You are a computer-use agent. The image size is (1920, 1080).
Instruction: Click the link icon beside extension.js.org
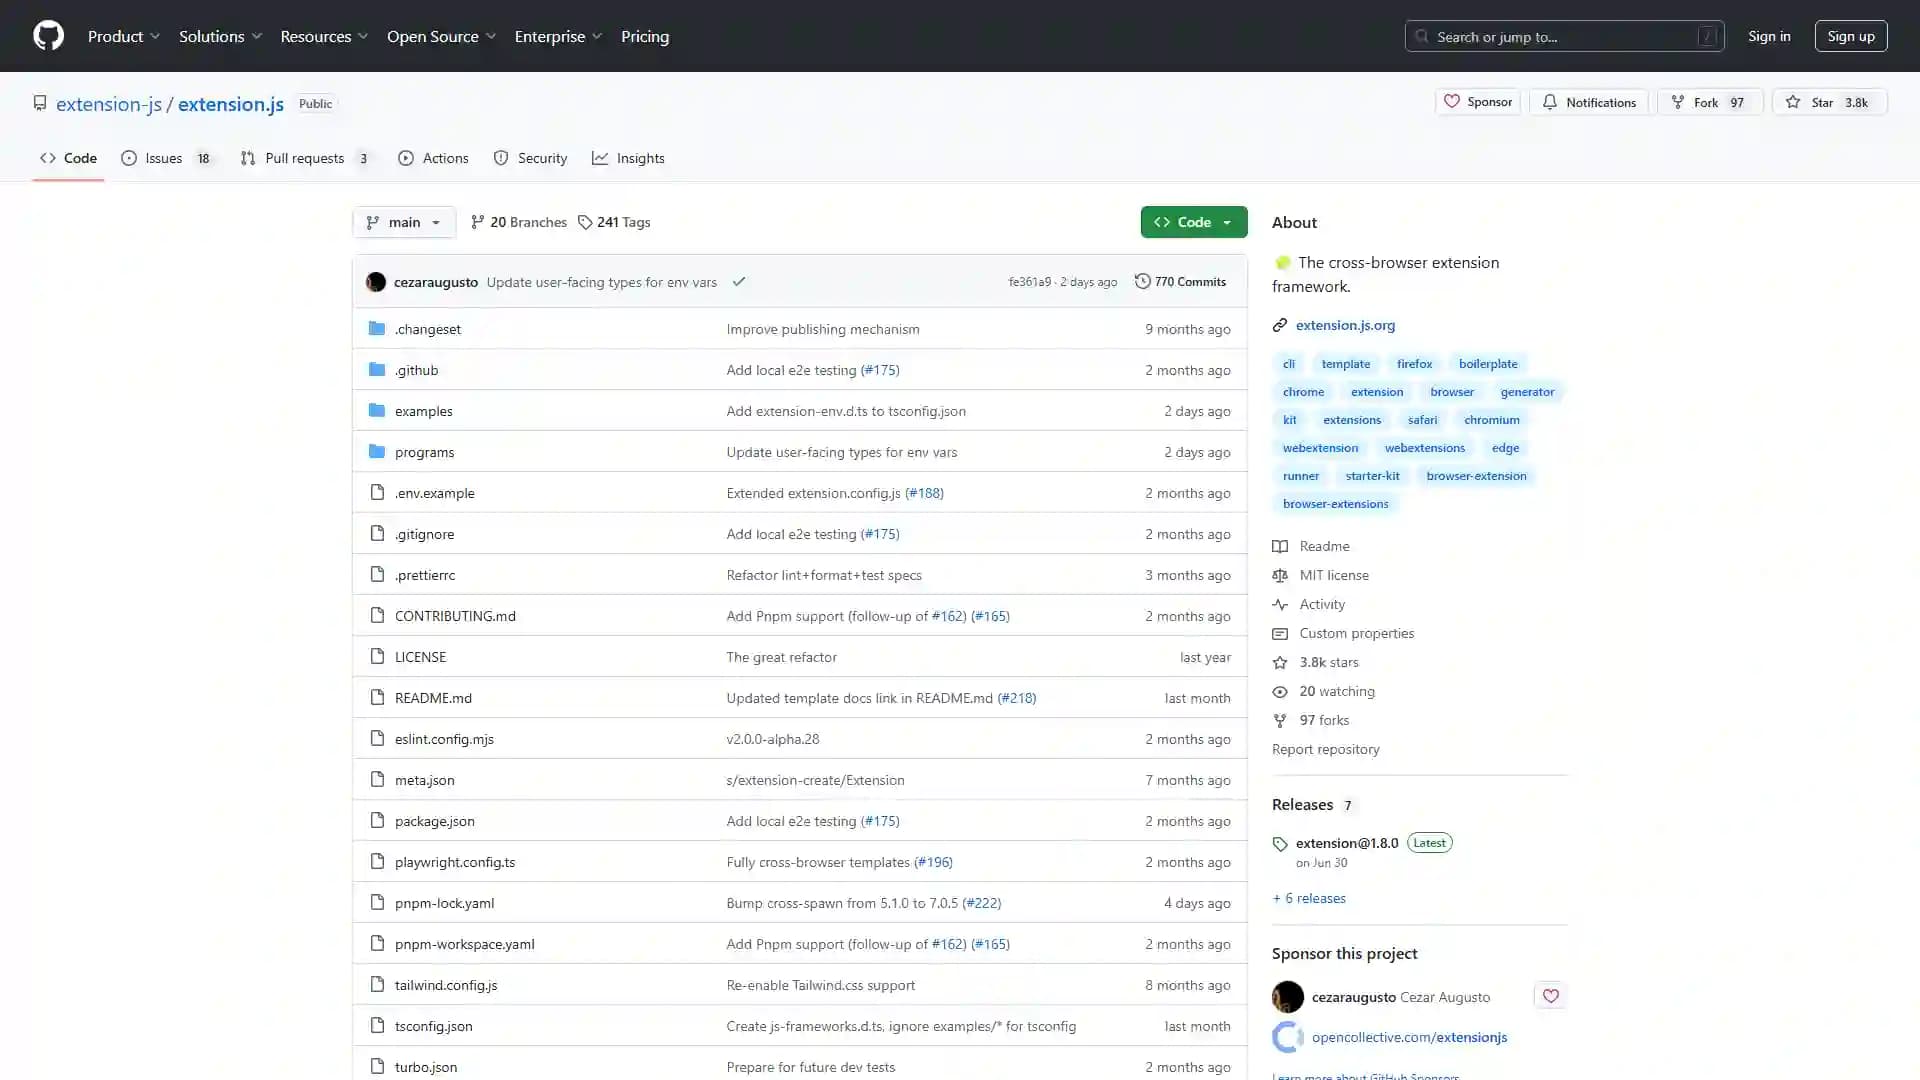pos(1280,325)
